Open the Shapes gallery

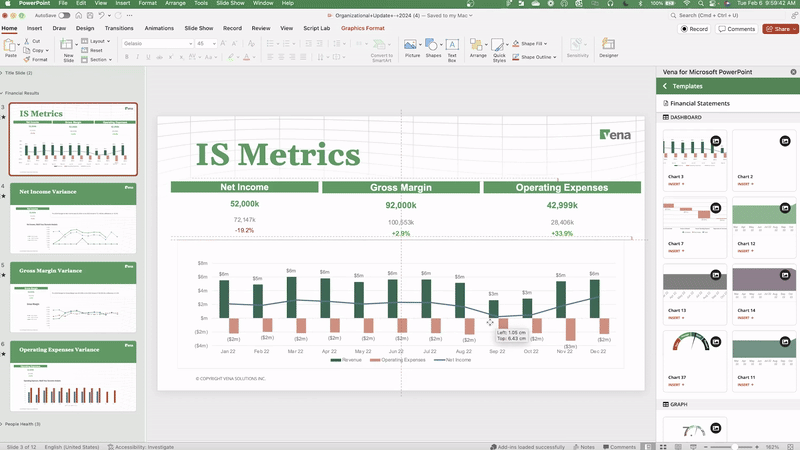pyautogui.click(x=433, y=46)
